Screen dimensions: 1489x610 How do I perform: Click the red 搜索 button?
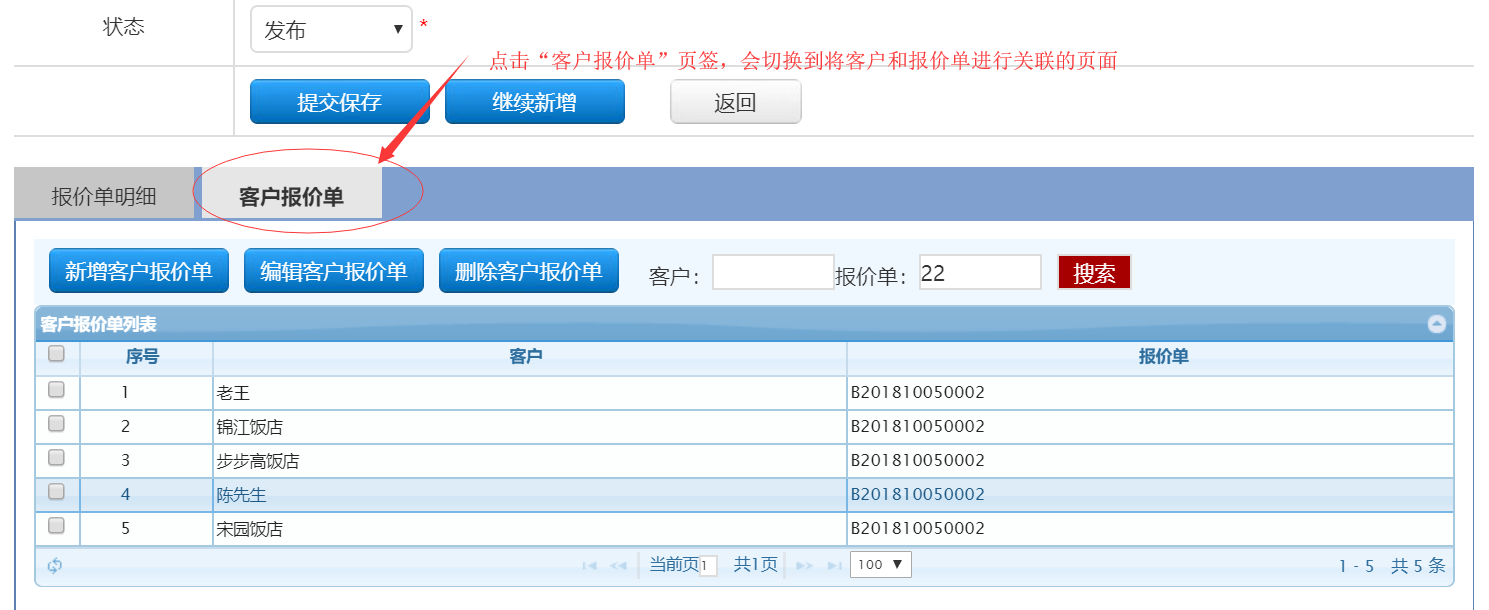(1094, 273)
